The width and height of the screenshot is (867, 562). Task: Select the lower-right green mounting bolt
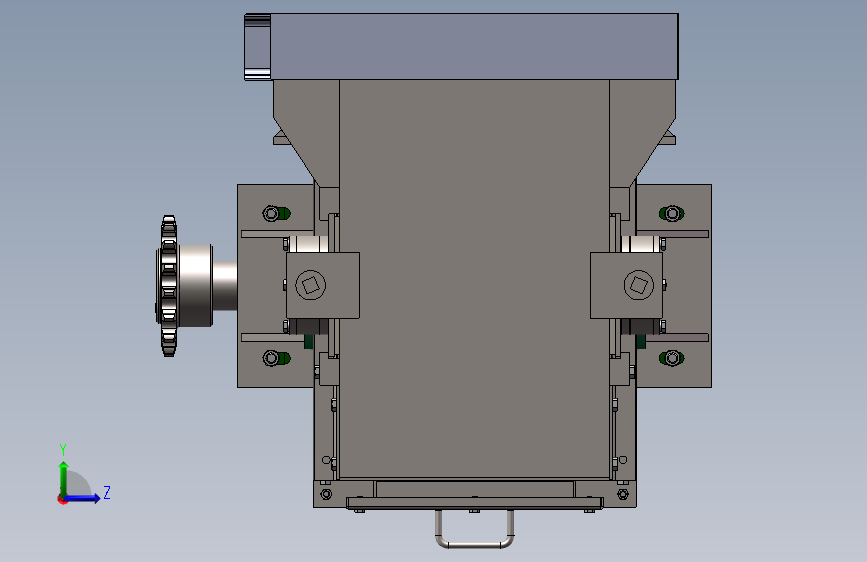(672, 358)
